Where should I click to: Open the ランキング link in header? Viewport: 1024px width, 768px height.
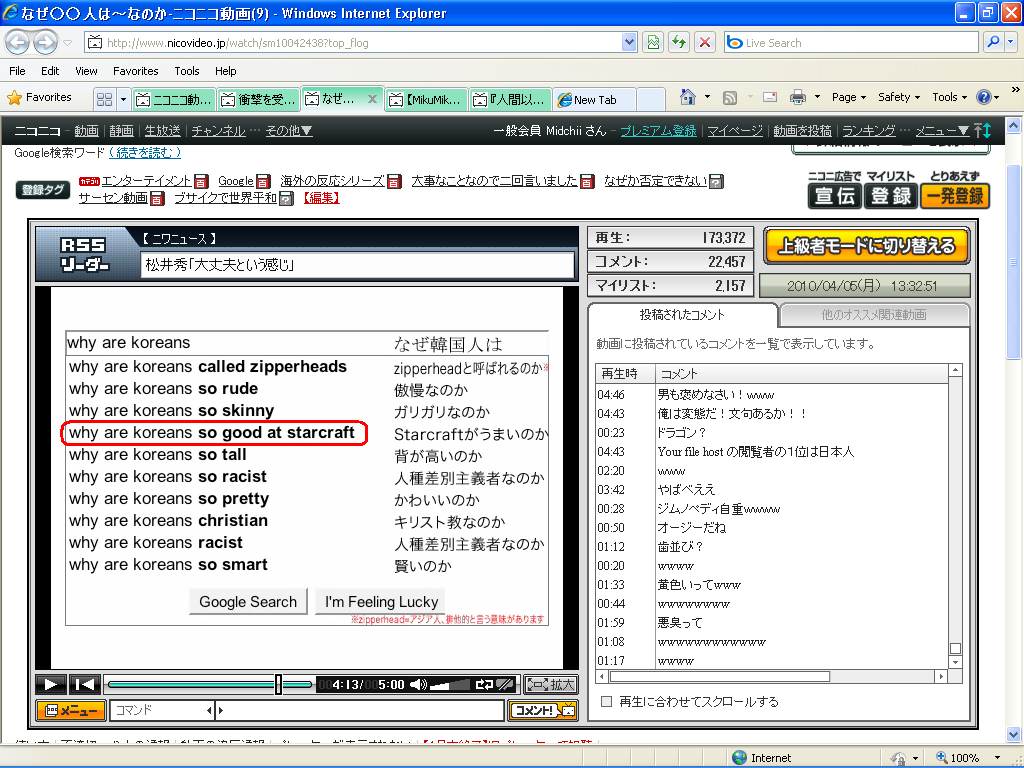pyautogui.click(x=869, y=131)
